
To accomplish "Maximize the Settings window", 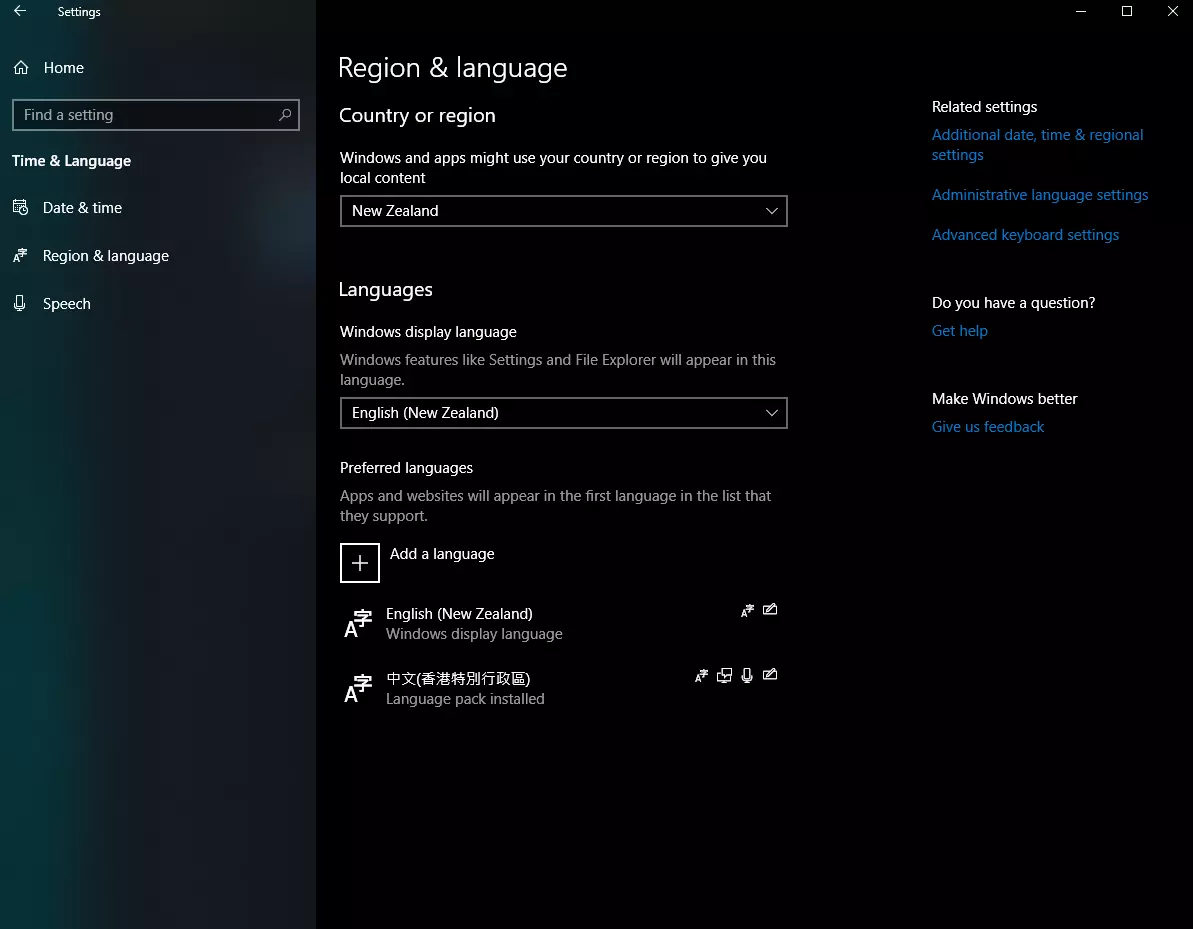I will pos(1127,11).
